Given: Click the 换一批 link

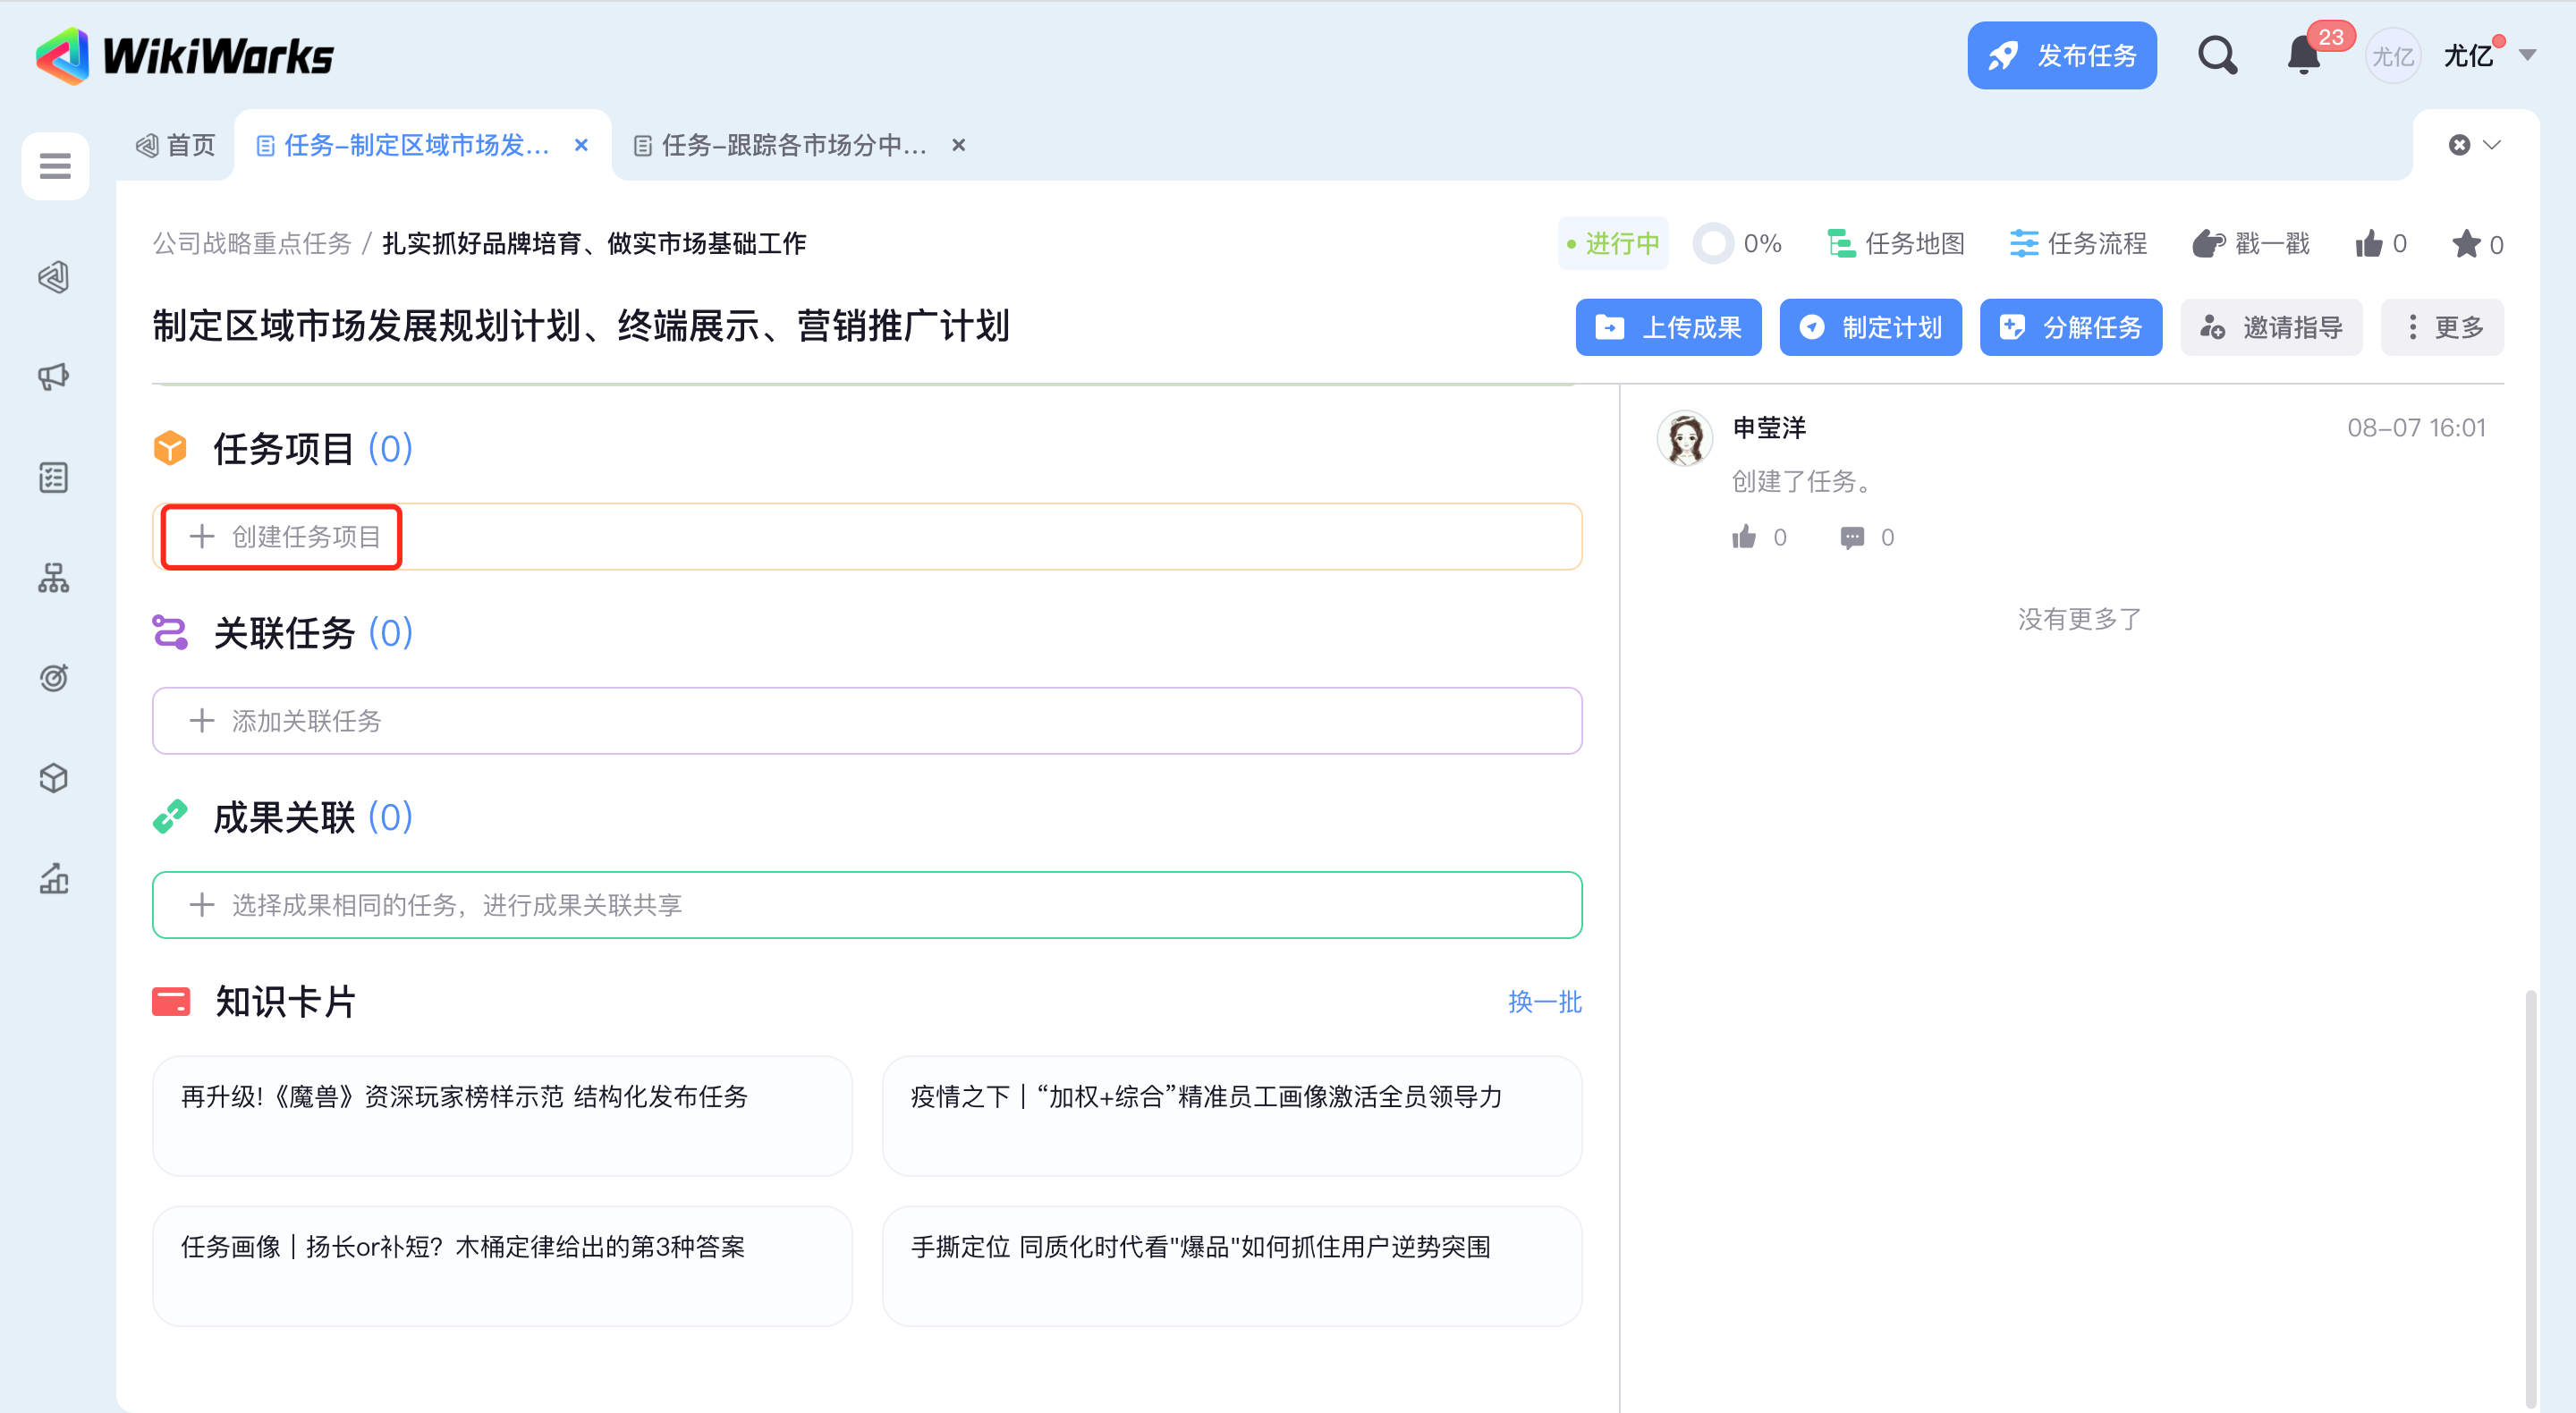Looking at the screenshot, I should coord(1544,1002).
